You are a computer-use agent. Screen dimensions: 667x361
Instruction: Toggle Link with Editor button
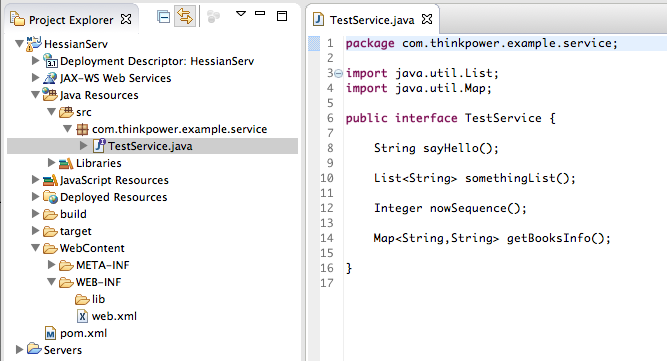(x=185, y=17)
